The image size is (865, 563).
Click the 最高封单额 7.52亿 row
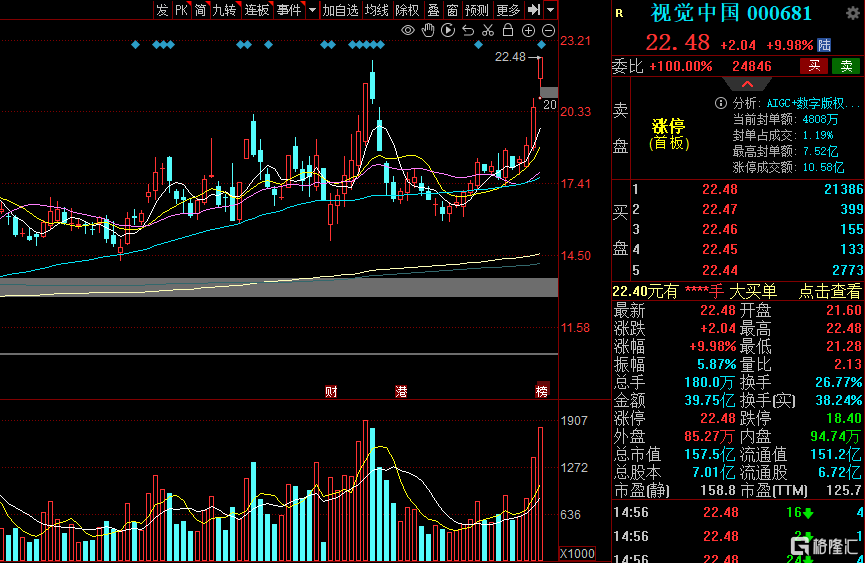click(x=786, y=151)
